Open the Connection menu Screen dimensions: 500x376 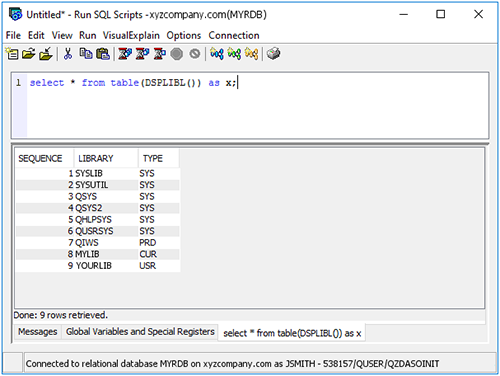tap(234, 35)
